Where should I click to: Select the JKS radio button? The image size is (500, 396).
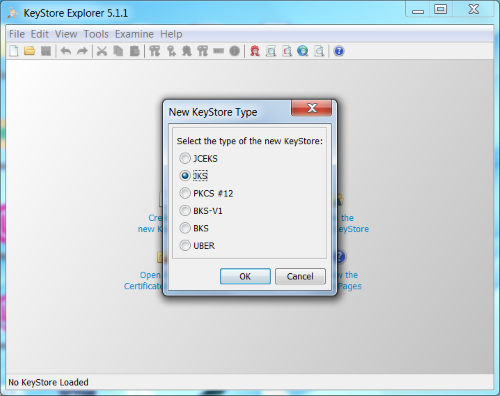coord(185,176)
